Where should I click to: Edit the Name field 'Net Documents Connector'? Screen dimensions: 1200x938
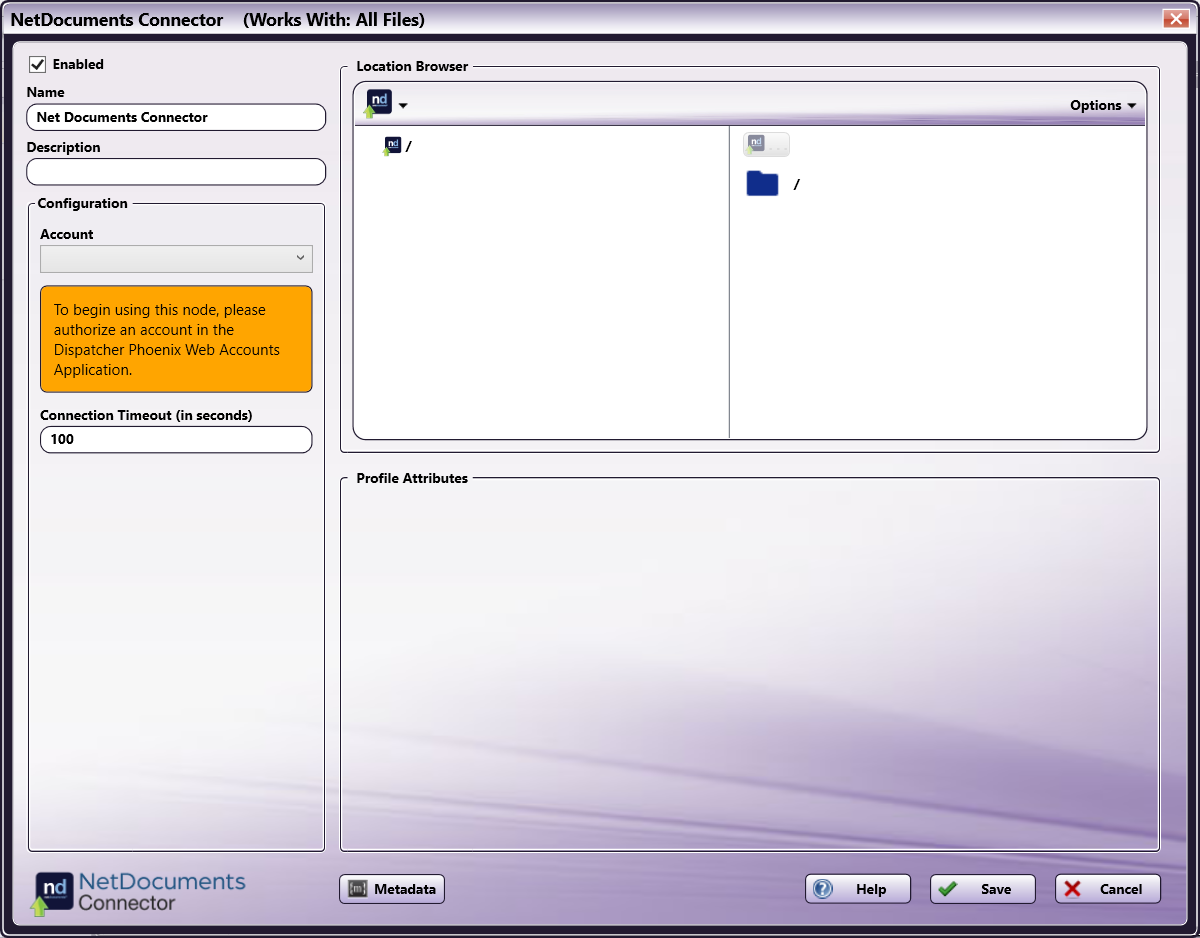click(176, 117)
